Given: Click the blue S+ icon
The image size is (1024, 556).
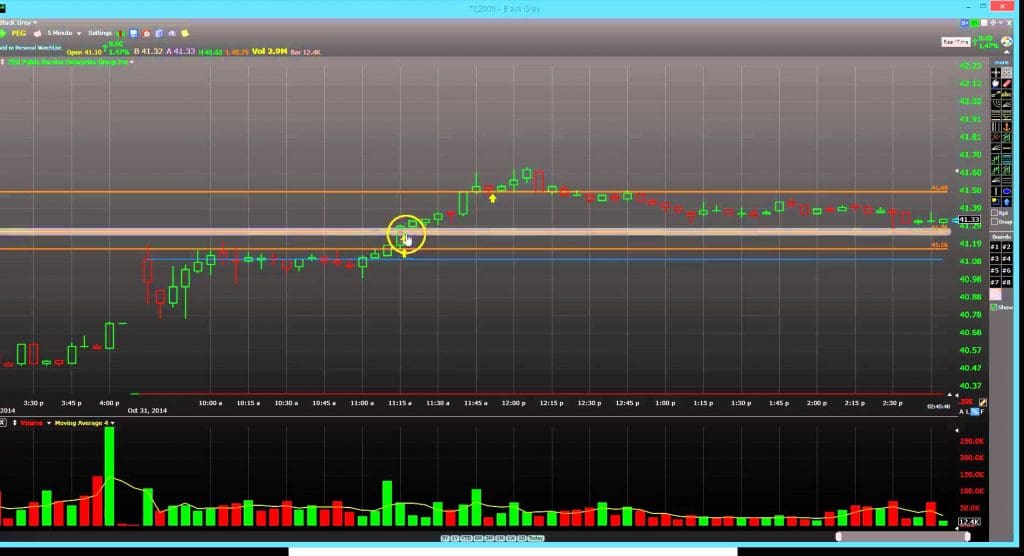Looking at the screenshot, I should pyautogui.click(x=964, y=23).
